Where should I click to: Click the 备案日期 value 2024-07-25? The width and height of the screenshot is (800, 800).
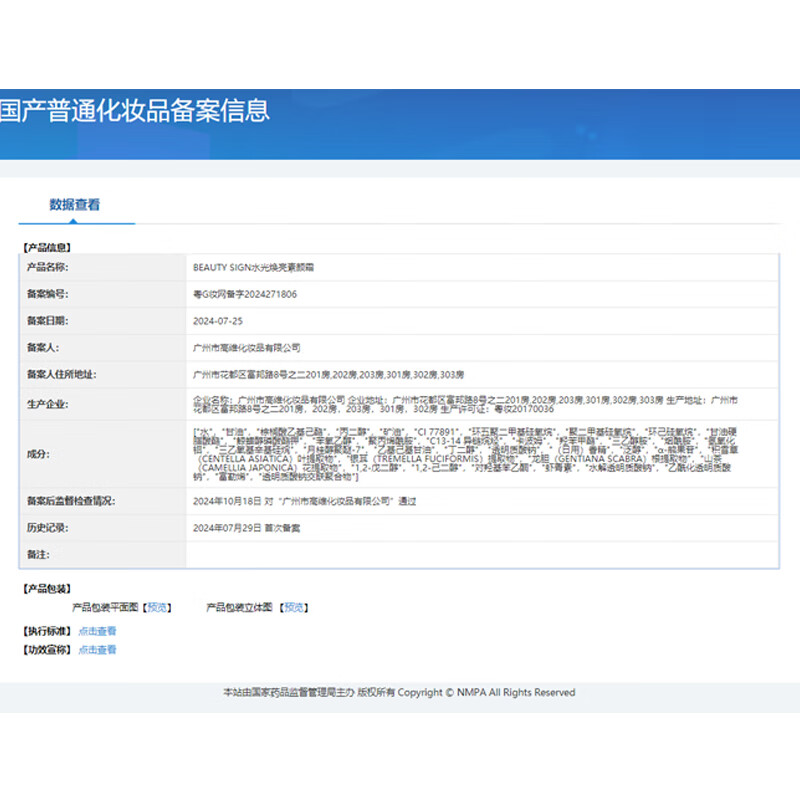pyautogui.click(x=217, y=320)
